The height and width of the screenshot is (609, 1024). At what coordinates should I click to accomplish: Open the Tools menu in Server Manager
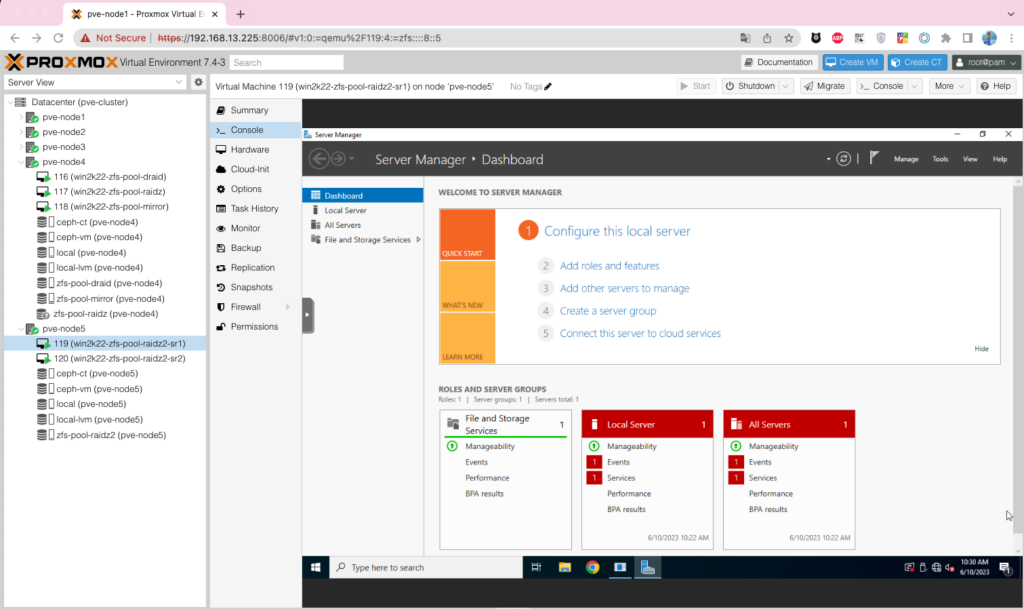coord(940,159)
